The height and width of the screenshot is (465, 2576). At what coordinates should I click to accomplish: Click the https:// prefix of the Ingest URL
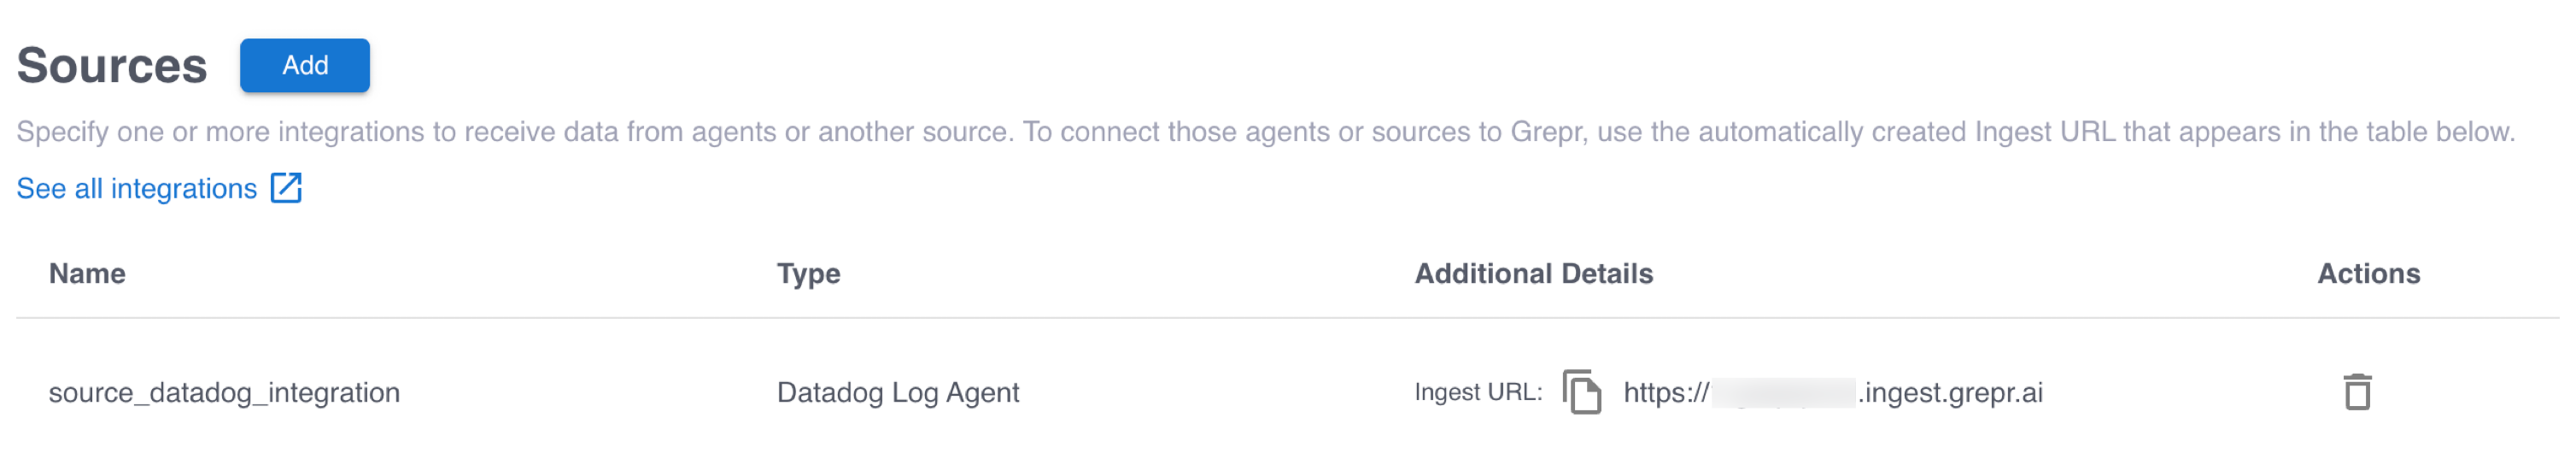pyautogui.click(x=1665, y=393)
